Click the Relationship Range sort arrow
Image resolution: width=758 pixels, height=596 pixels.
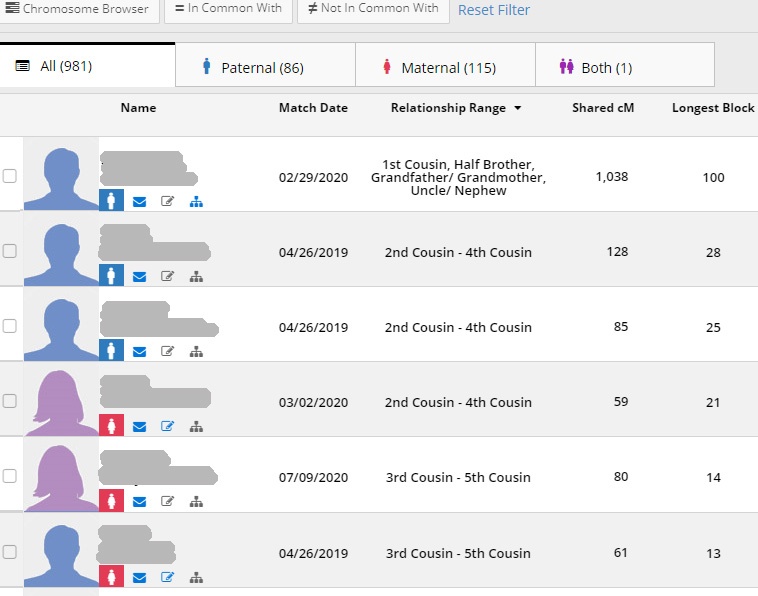[x=518, y=109]
